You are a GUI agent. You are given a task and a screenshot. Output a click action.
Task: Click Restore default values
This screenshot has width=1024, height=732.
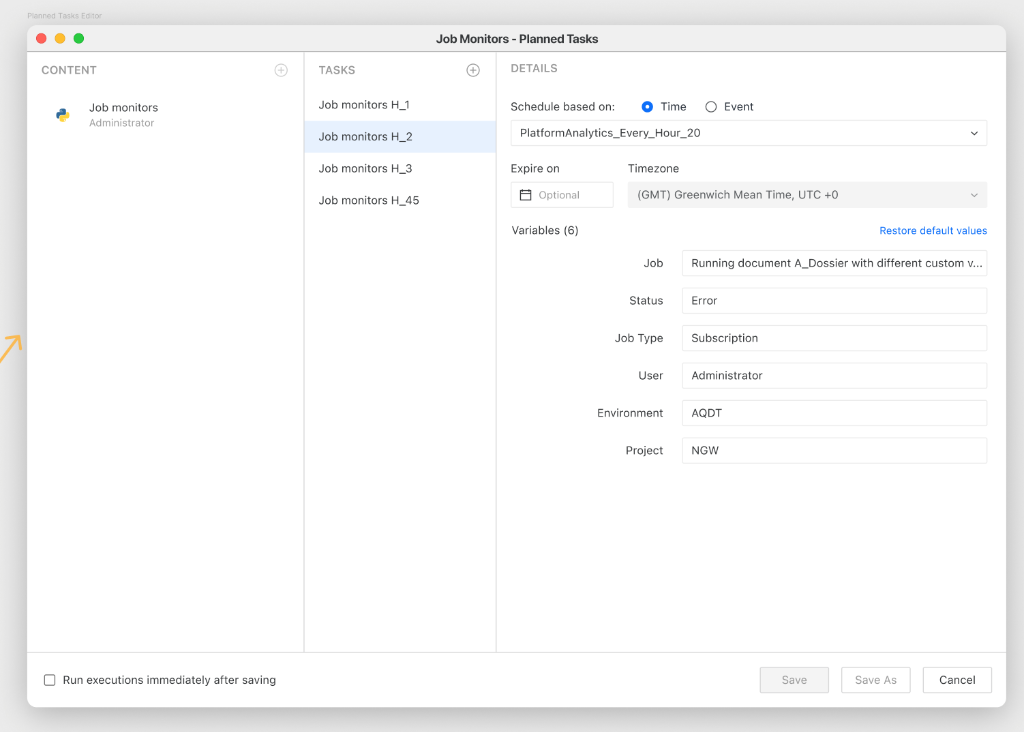coord(932,230)
